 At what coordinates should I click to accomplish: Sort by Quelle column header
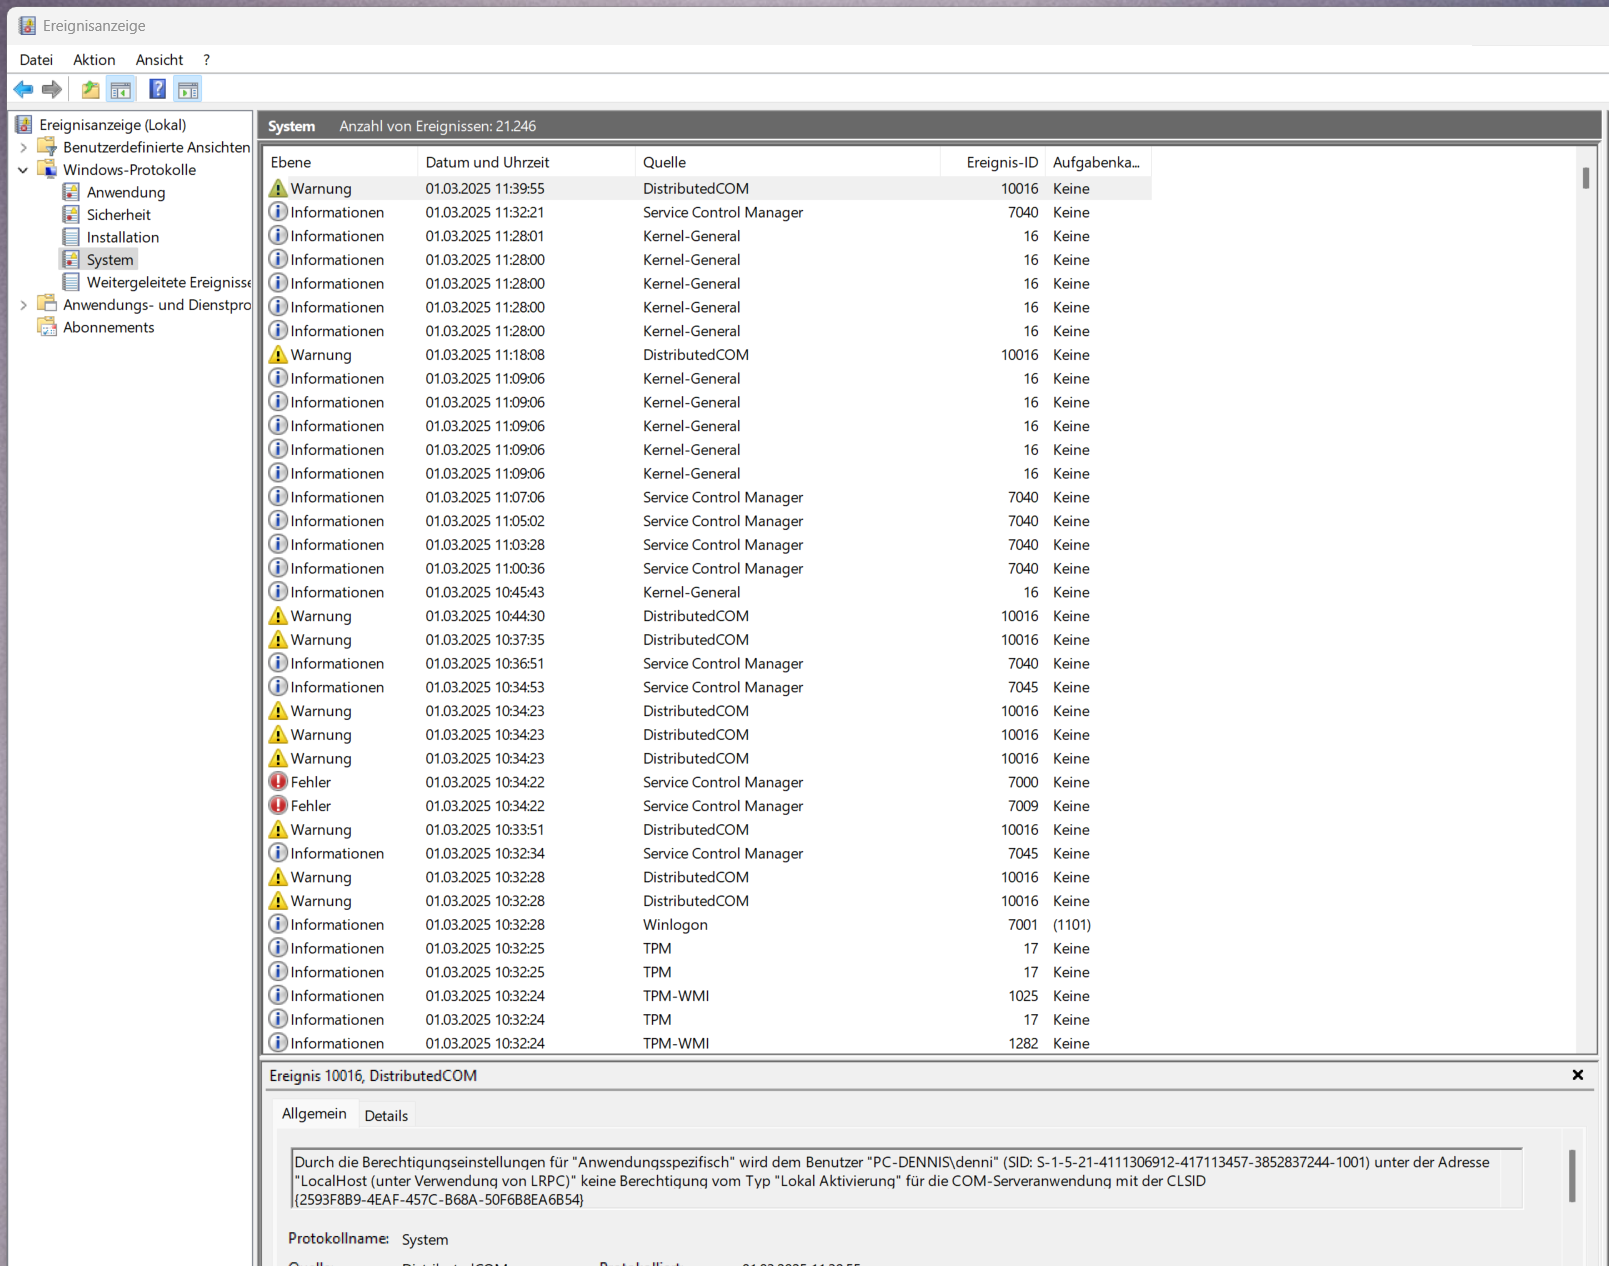(788, 162)
